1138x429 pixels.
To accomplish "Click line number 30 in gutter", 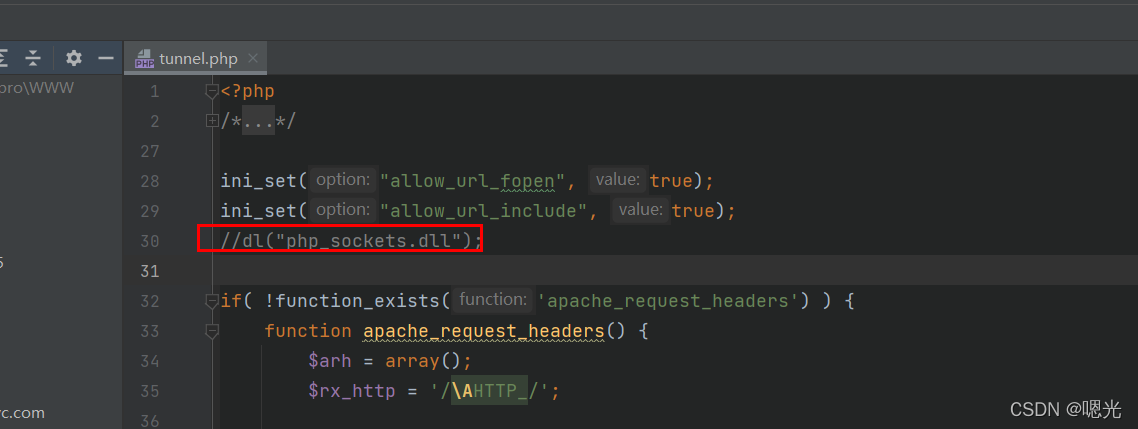I will pyautogui.click(x=150, y=240).
